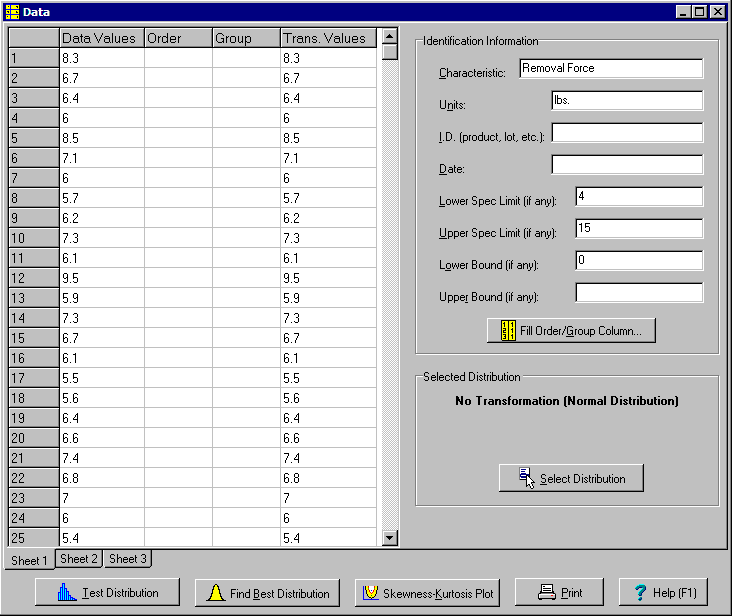Click the Find Best Distribution bell-curve icon

216,593
